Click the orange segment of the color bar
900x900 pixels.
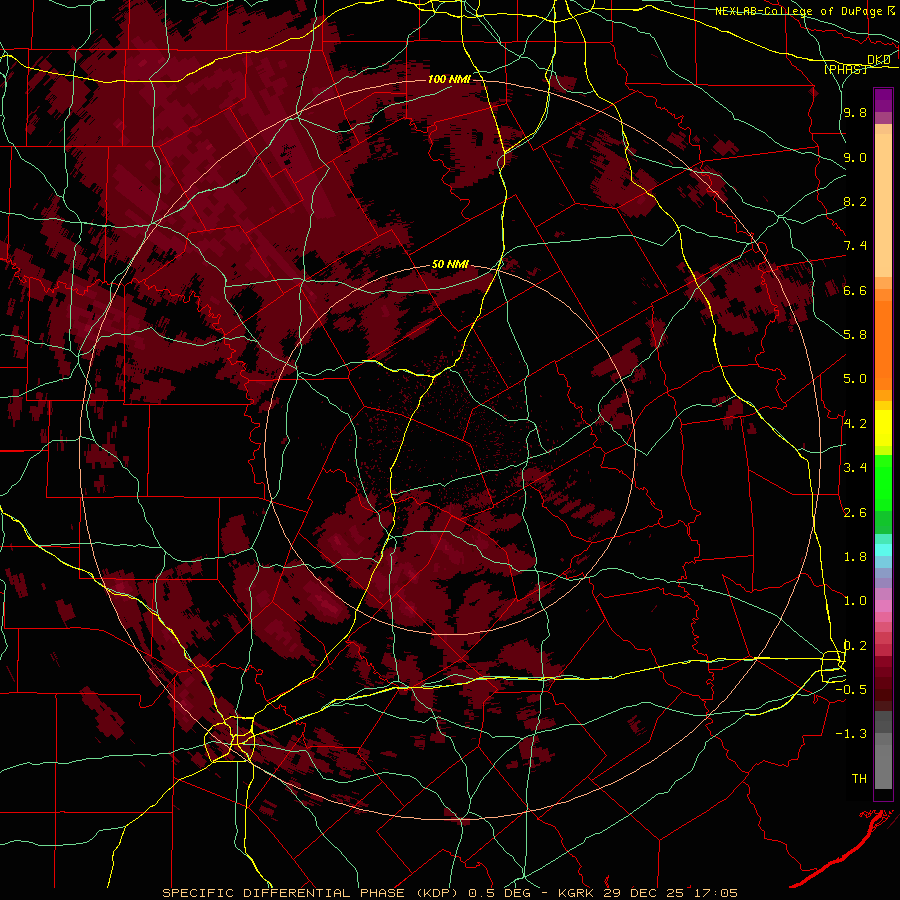point(883,346)
